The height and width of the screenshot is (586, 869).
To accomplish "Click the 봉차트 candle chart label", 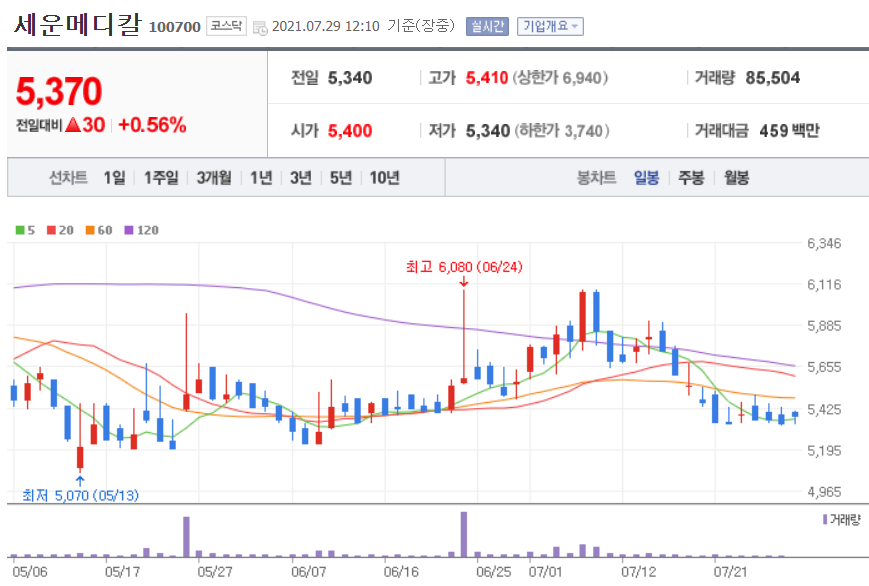I will 596,178.
